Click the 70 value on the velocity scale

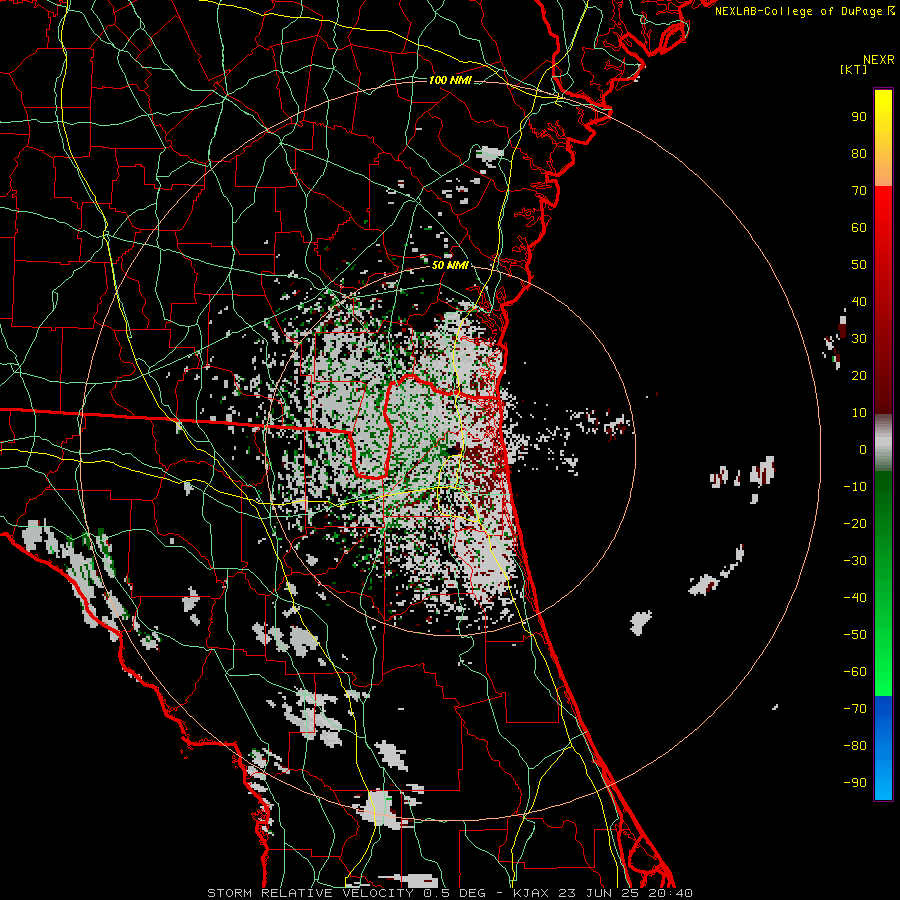(859, 191)
